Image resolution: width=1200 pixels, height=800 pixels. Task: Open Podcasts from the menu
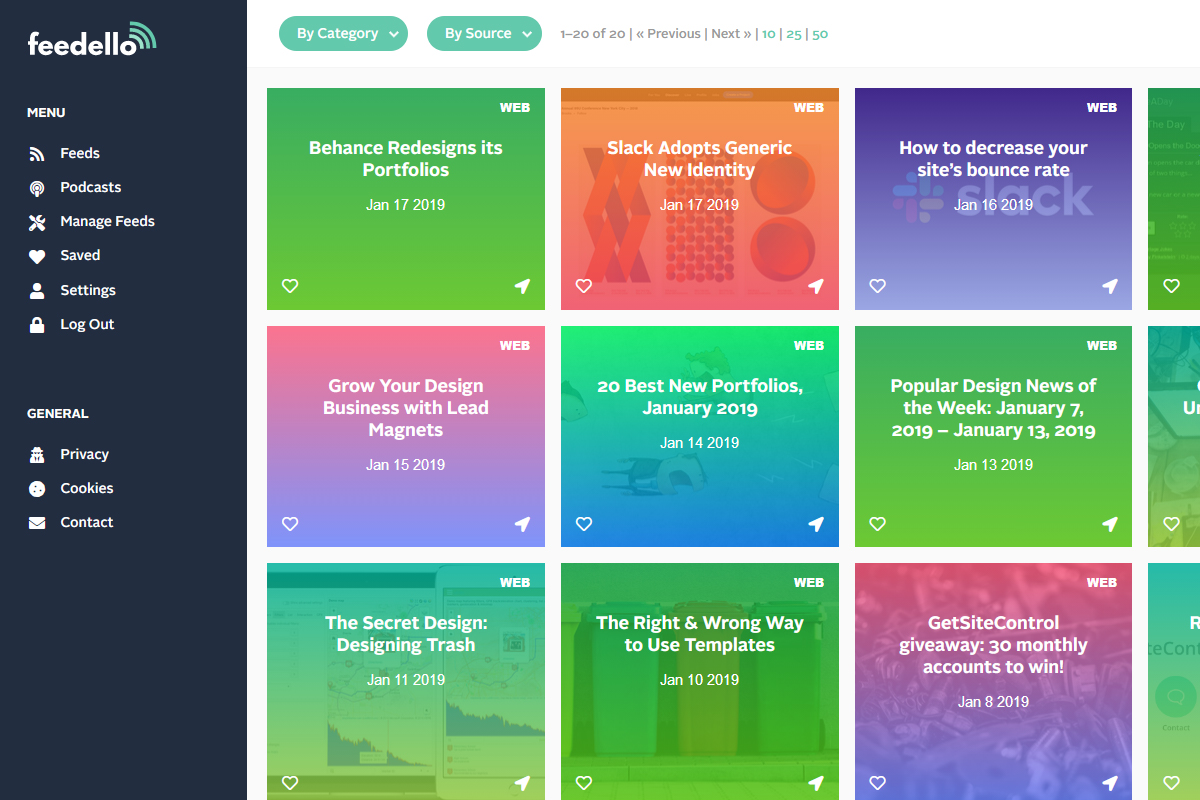[90, 188]
